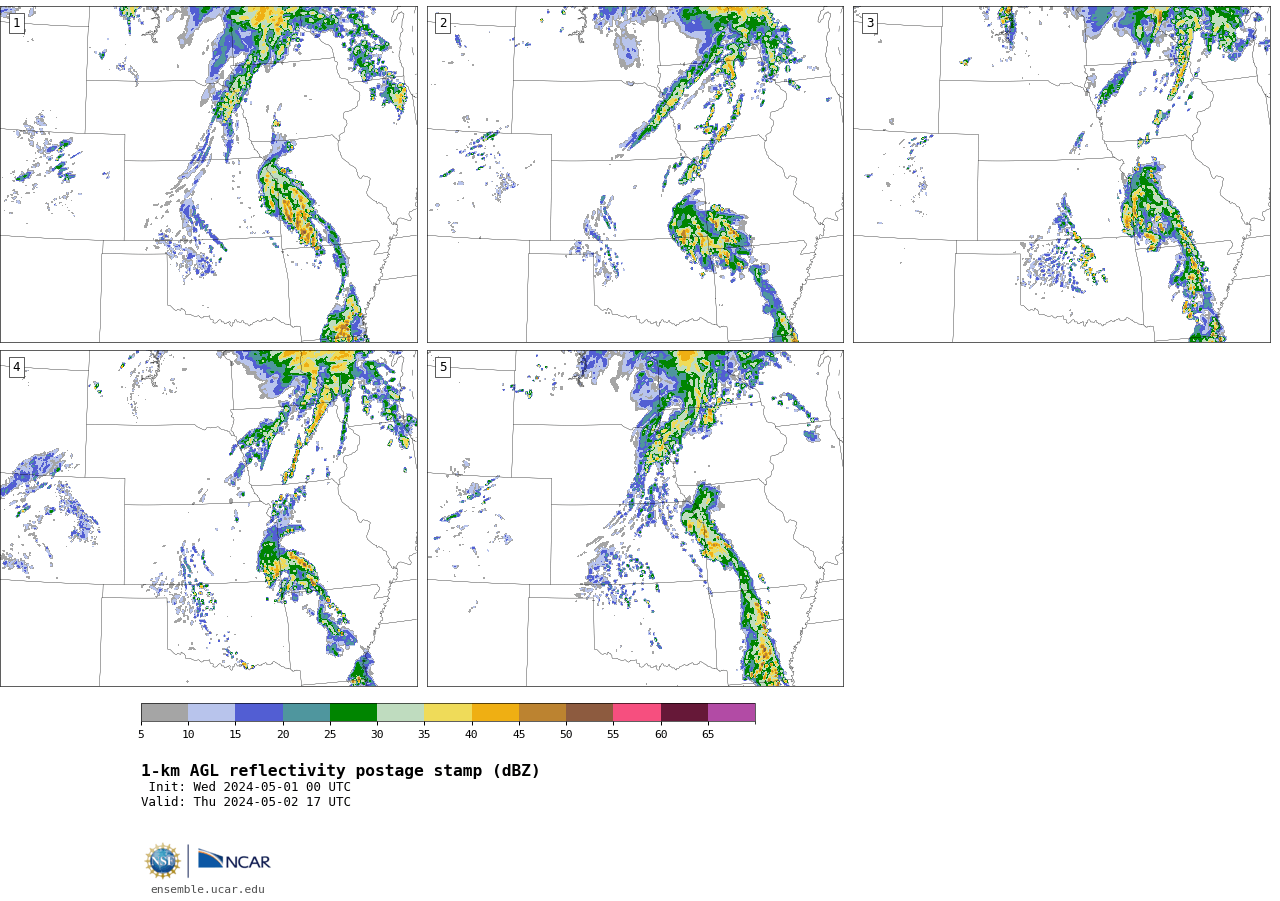The height and width of the screenshot is (901, 1280).
Task: Click the NCAR logo
Action: 234,861
